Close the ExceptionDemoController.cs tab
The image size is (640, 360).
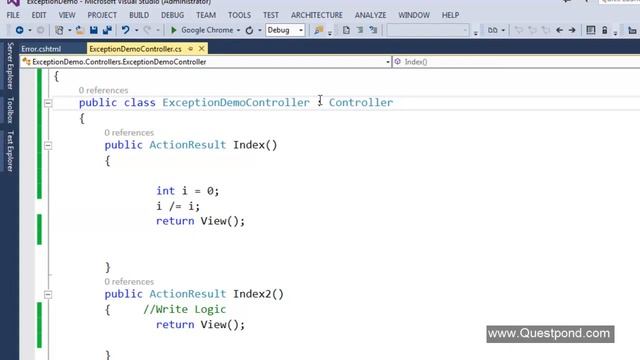(x=202, y=49)
